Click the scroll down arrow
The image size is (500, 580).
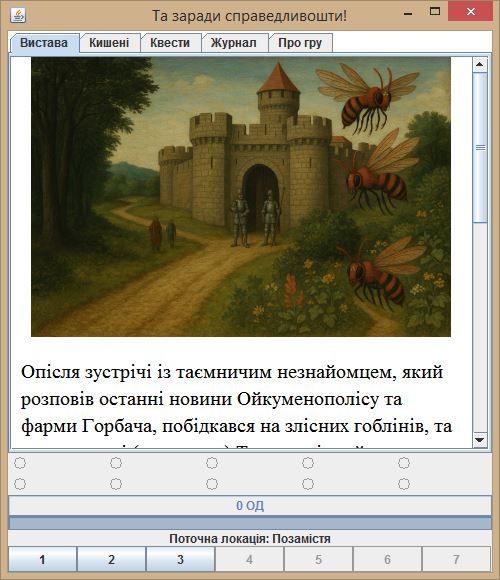(x=480, y=439)
